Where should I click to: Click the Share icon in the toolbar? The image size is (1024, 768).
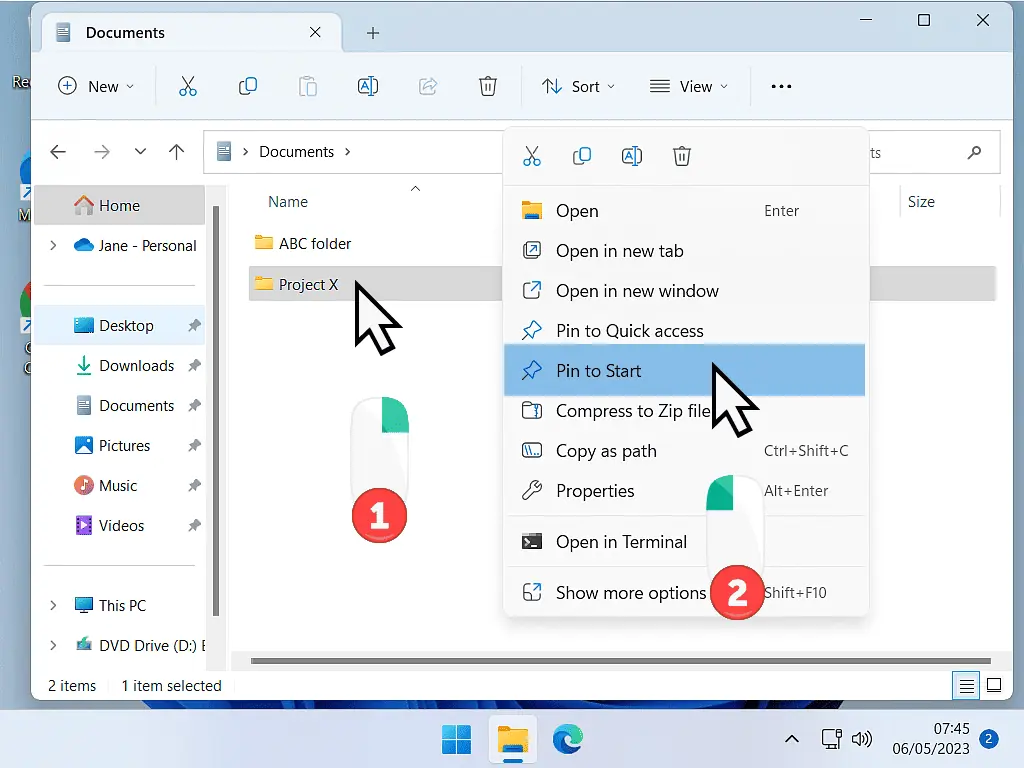click(428, 86)
